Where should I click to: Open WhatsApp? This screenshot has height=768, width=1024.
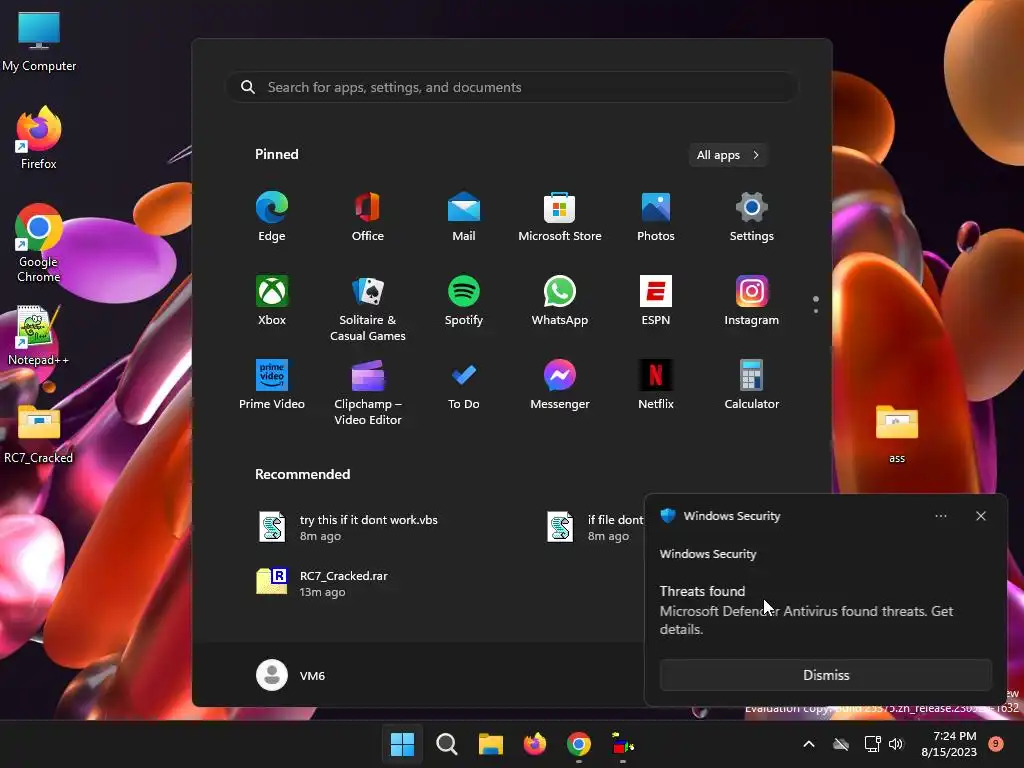pos(560,301)
